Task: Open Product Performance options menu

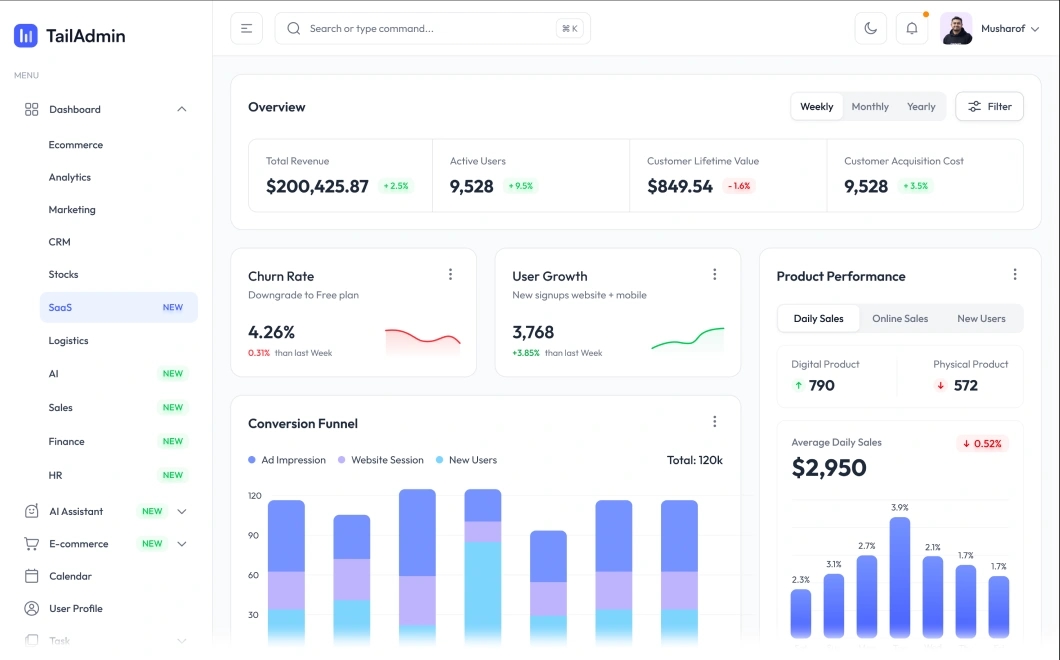Action: point(1015,275)
